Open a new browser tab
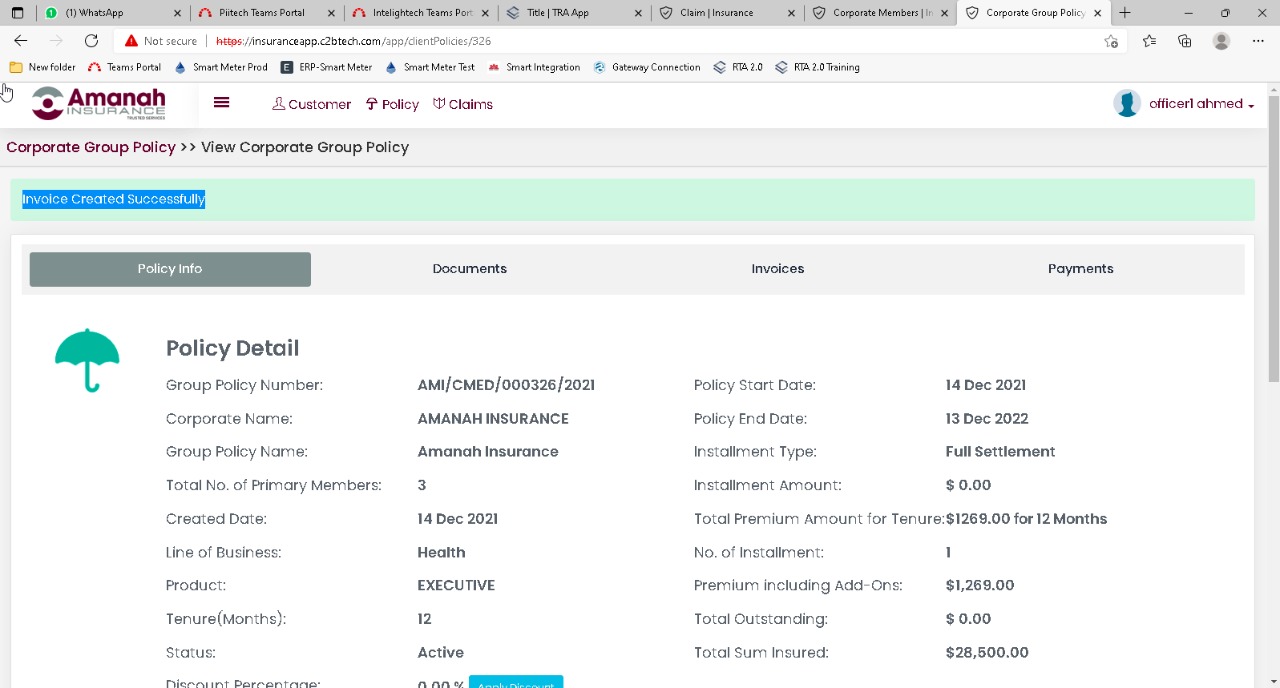The image size is (1280, 688). click(x=1125, y=13)
